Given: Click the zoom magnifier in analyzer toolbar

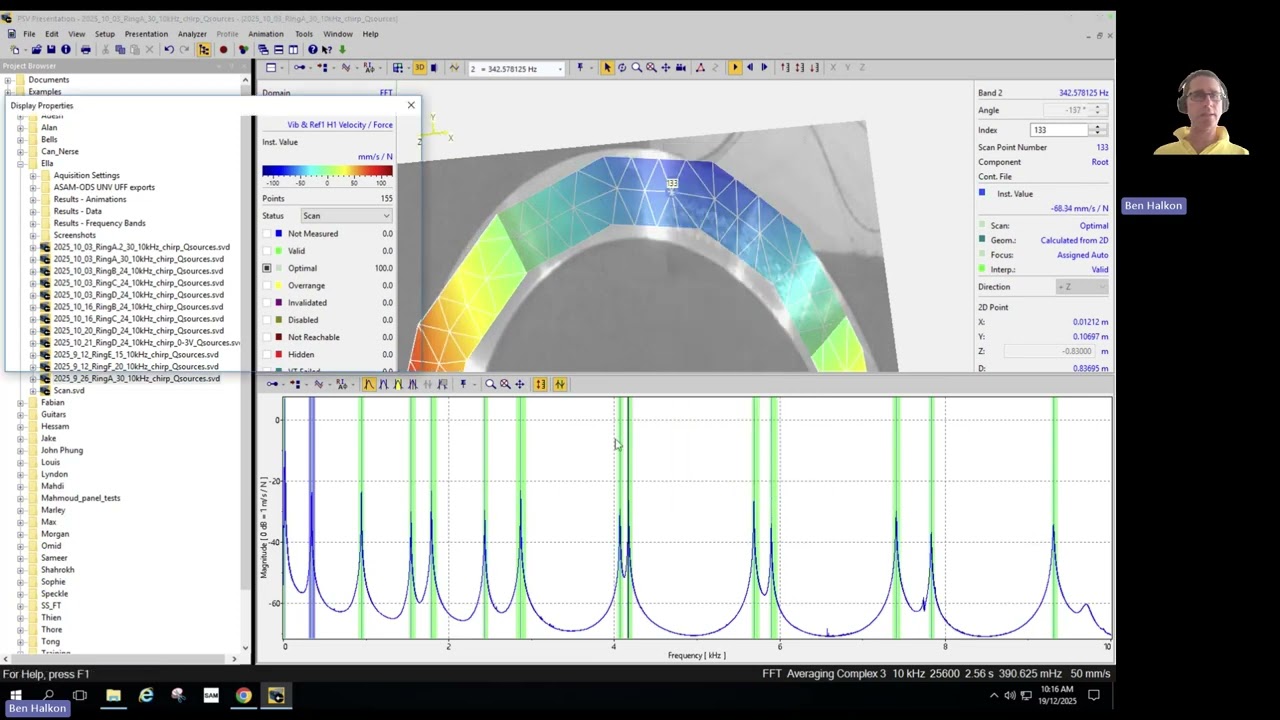Looking at the screenshot, I should 490,384.
